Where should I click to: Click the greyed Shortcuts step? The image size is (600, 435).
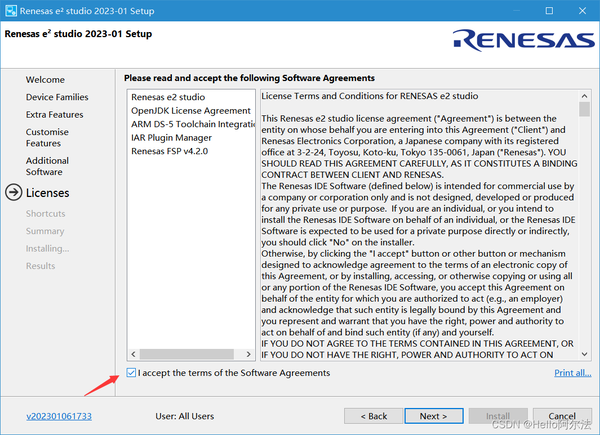pos(46,213)
